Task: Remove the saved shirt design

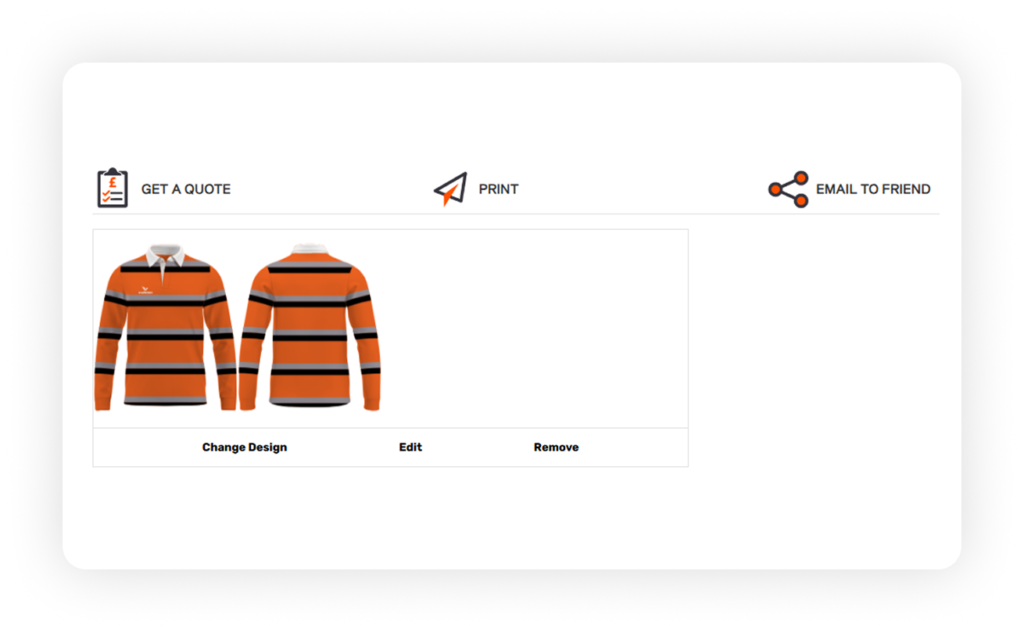Action: pos(556,447)
